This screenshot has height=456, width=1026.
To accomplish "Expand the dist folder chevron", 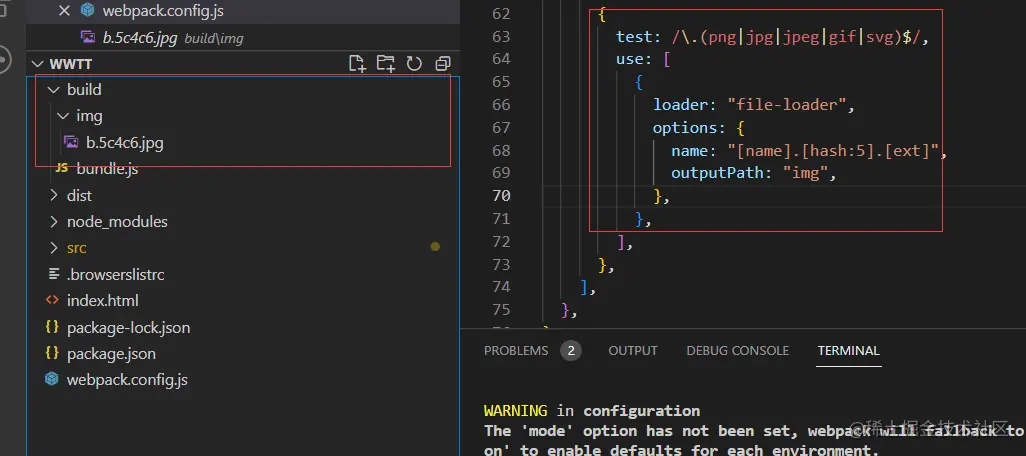I will click(54, 195).
